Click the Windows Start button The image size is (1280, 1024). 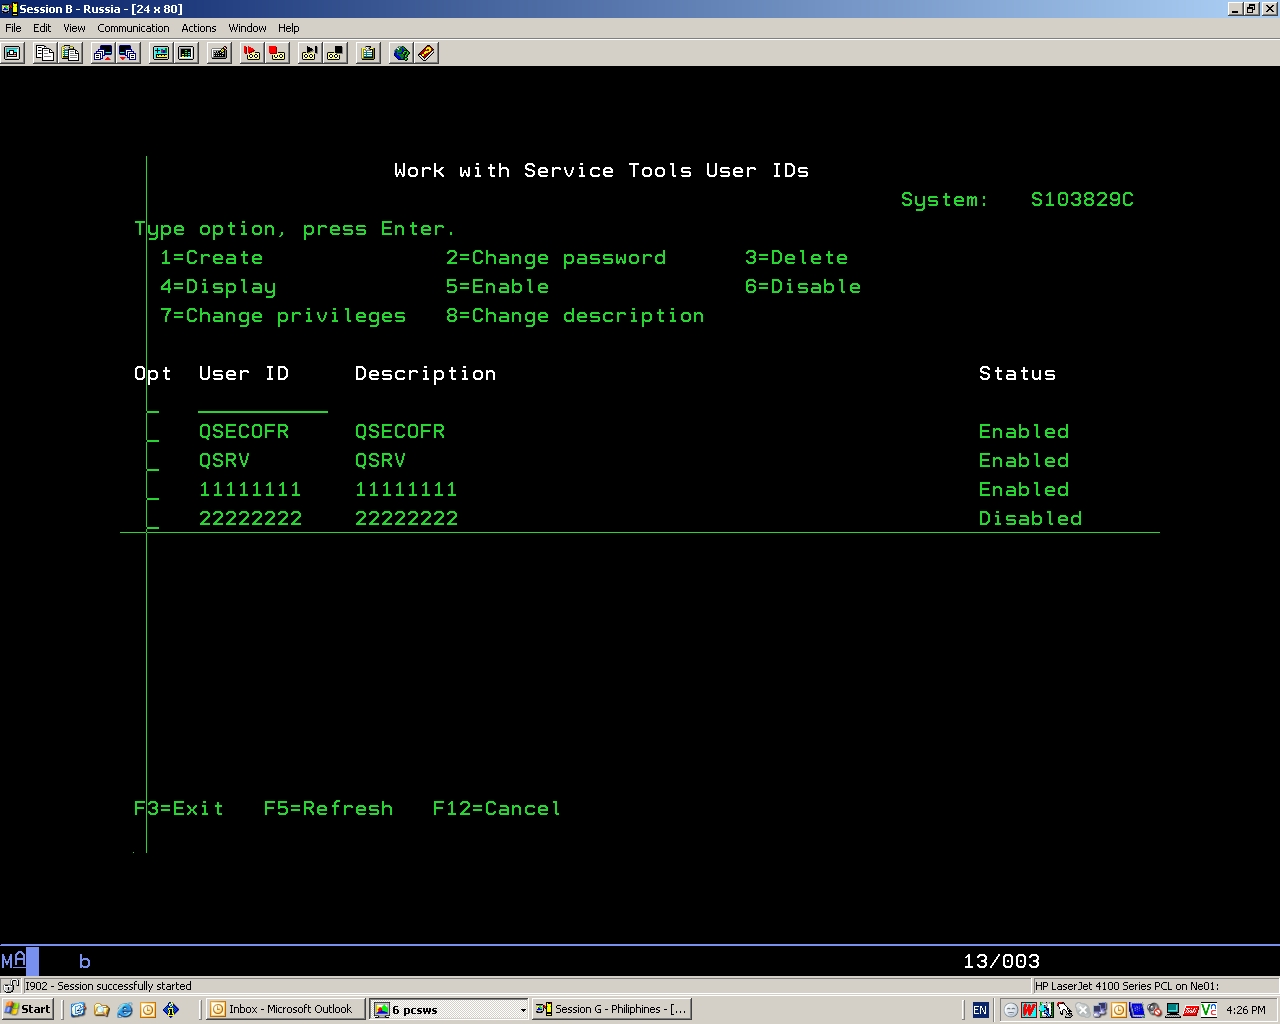coord(28,1009)
